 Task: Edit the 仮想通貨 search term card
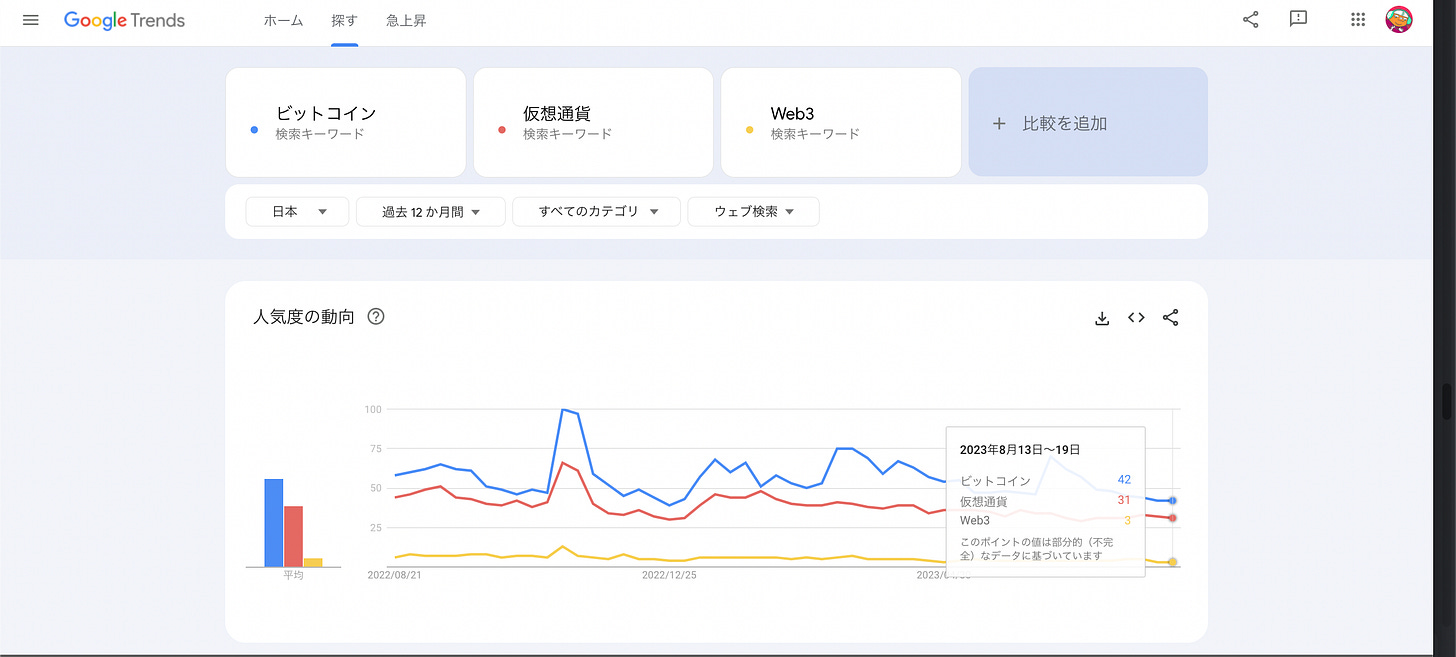click(593, 122)
